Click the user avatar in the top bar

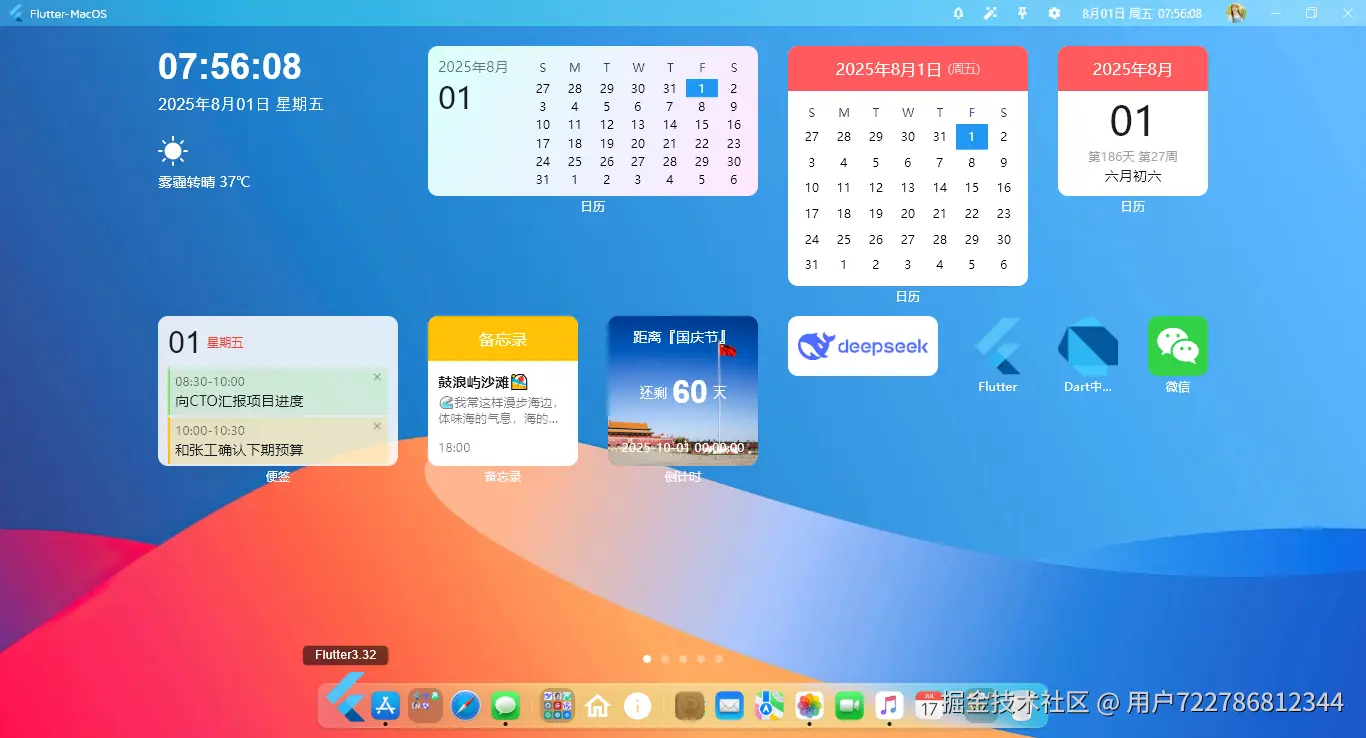[x=1235, y=13]
